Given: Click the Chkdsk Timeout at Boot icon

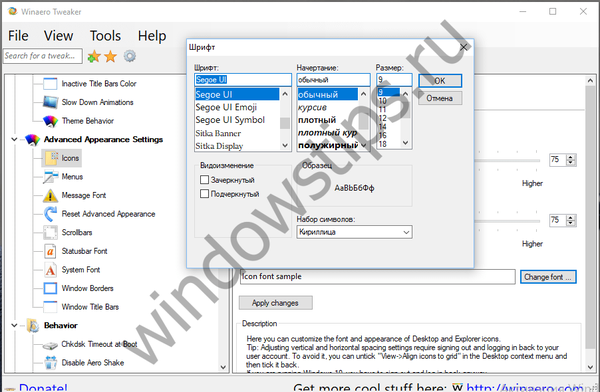Looking at the screenshot, I should [x=50, y=345].
